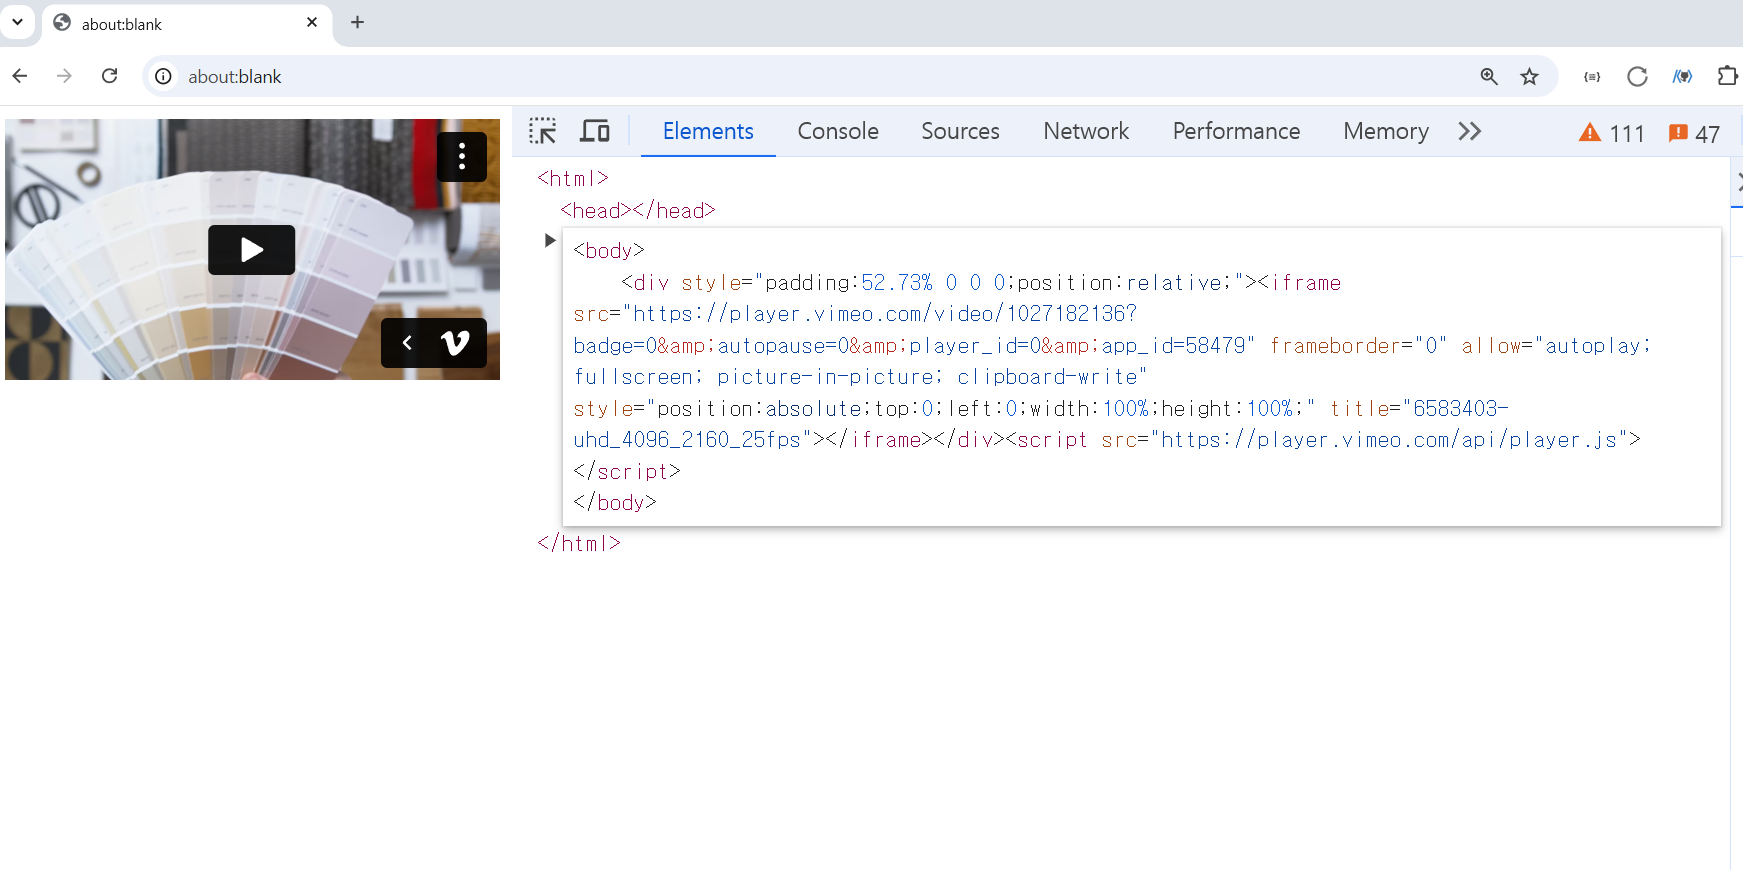The height and width of the screenshot is (870, 1743).
Task: Click the player.js script URL
Action: 1390,440
